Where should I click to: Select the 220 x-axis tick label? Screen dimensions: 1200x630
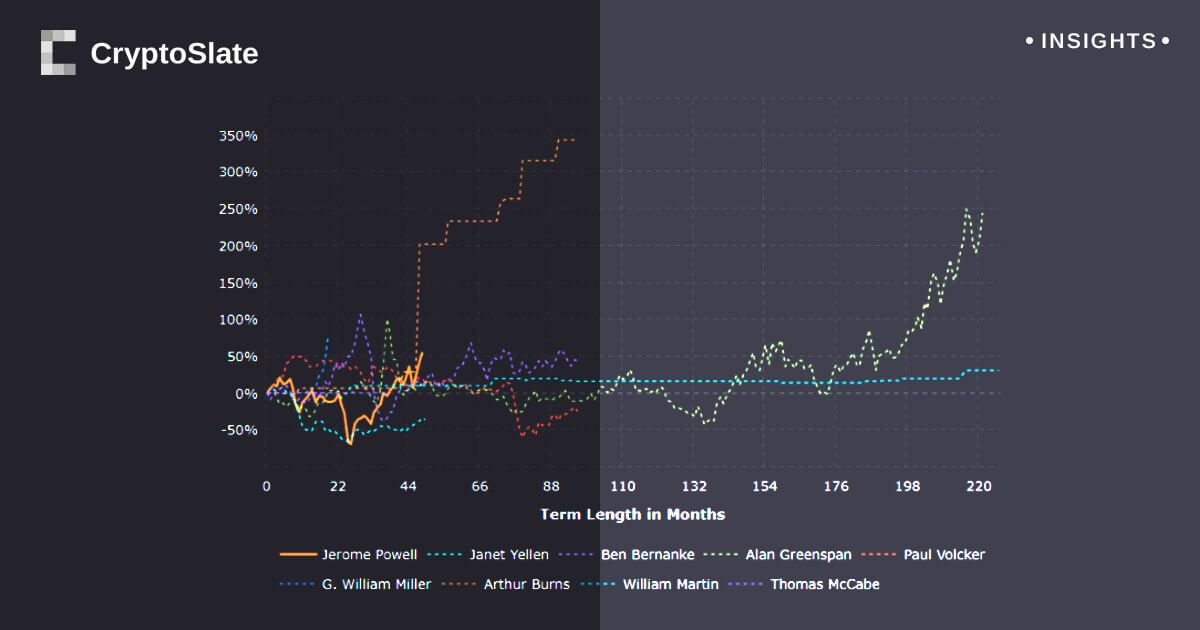tap(979, 487)
